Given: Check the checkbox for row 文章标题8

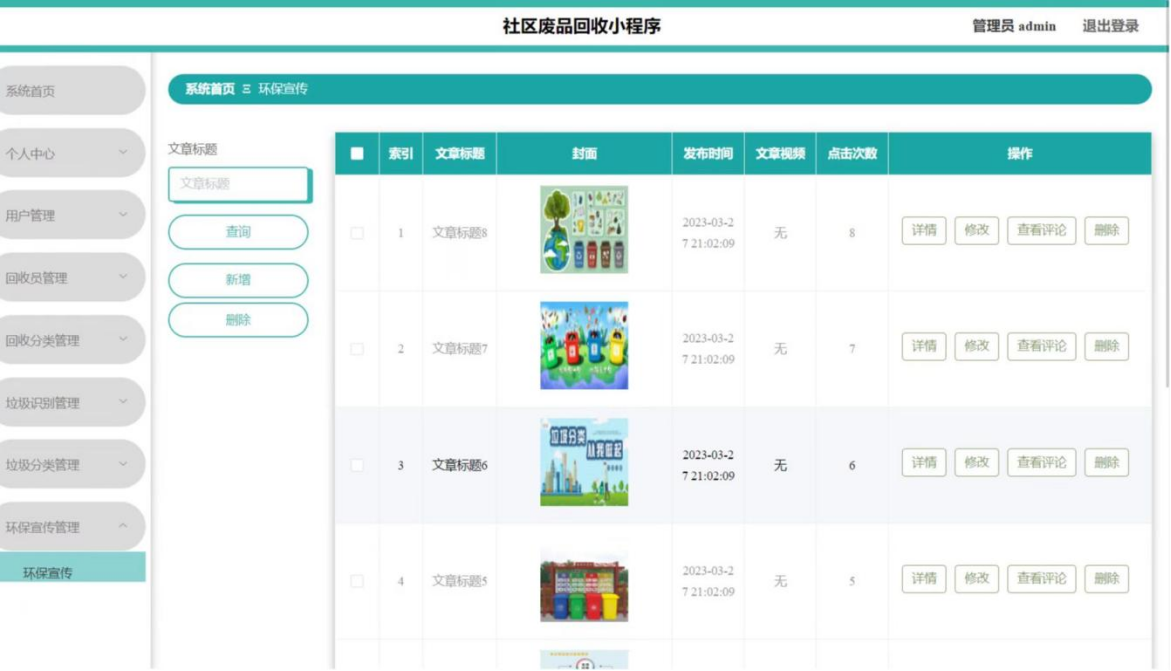Looking at the screenshot, I should [357, 233].
